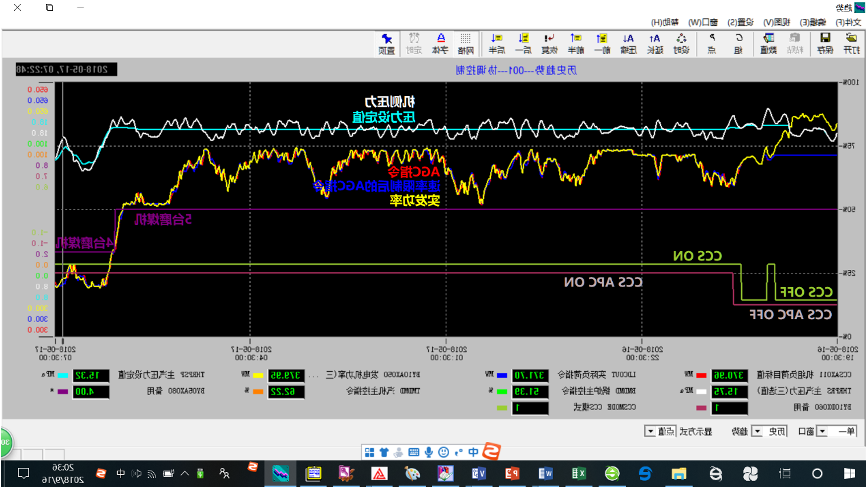Open the 文件(F) menu
Image resolution: width=866 pixels, height=487 pixels.
[848, 22]
